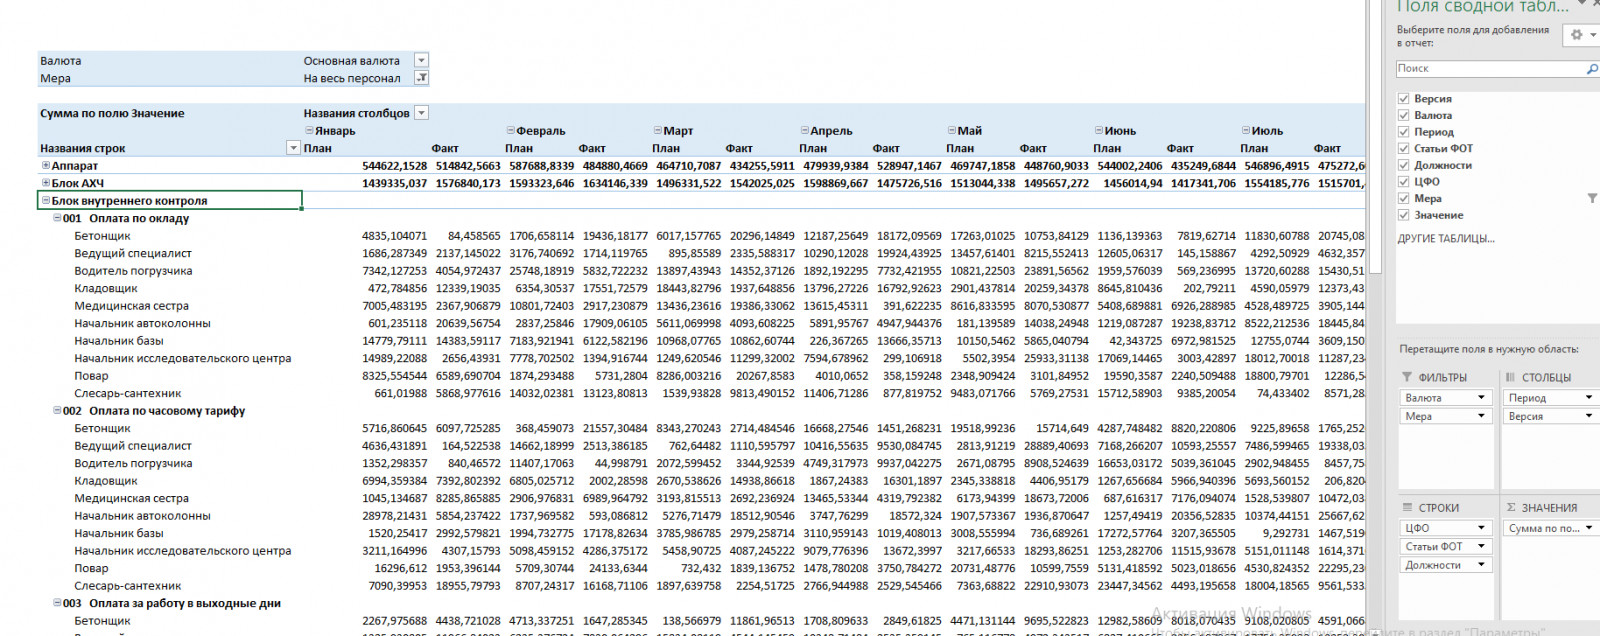
Task: Open the Валюта filter dropdown in sheet
Action: point(422,61)
